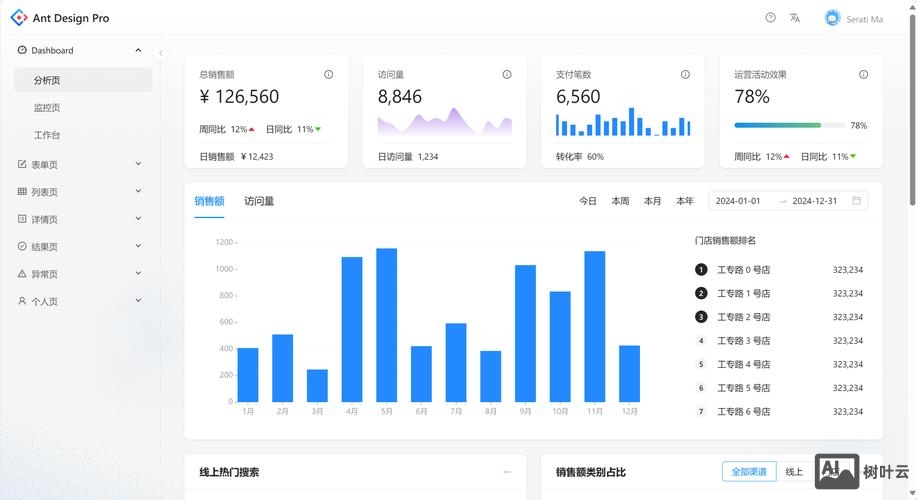Click the ¥ 126,560 total sales value

point(239,96)
